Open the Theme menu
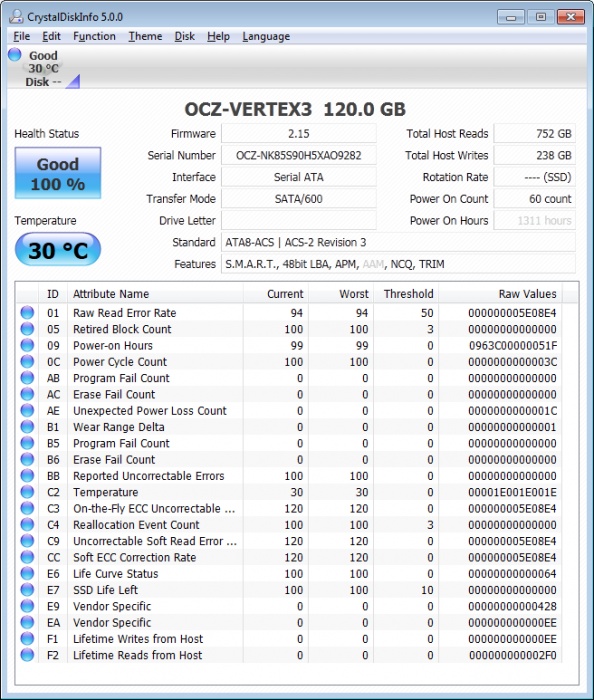This screenshot has width=594, height=700. click(145, 37)
